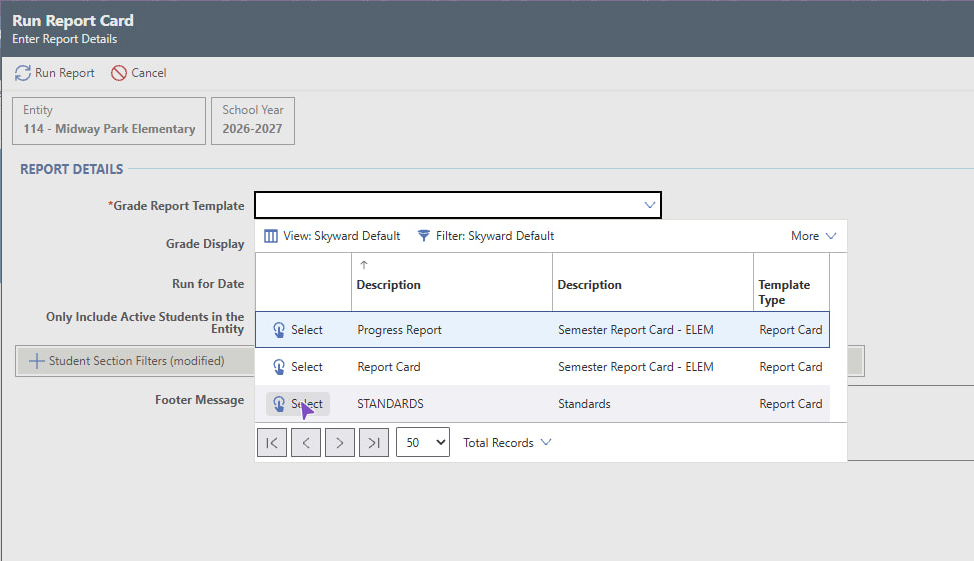Click the STANDARDS cell
The image size is (974, 561).
tap(390, 404)
